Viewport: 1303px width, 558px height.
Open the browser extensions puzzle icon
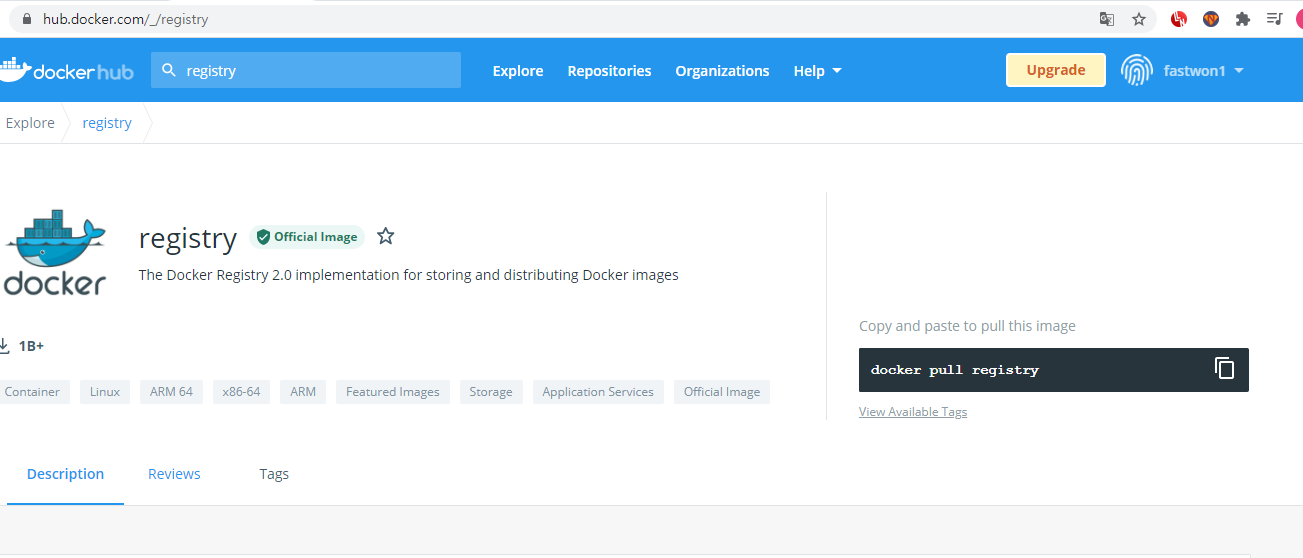coord(1243,19)
